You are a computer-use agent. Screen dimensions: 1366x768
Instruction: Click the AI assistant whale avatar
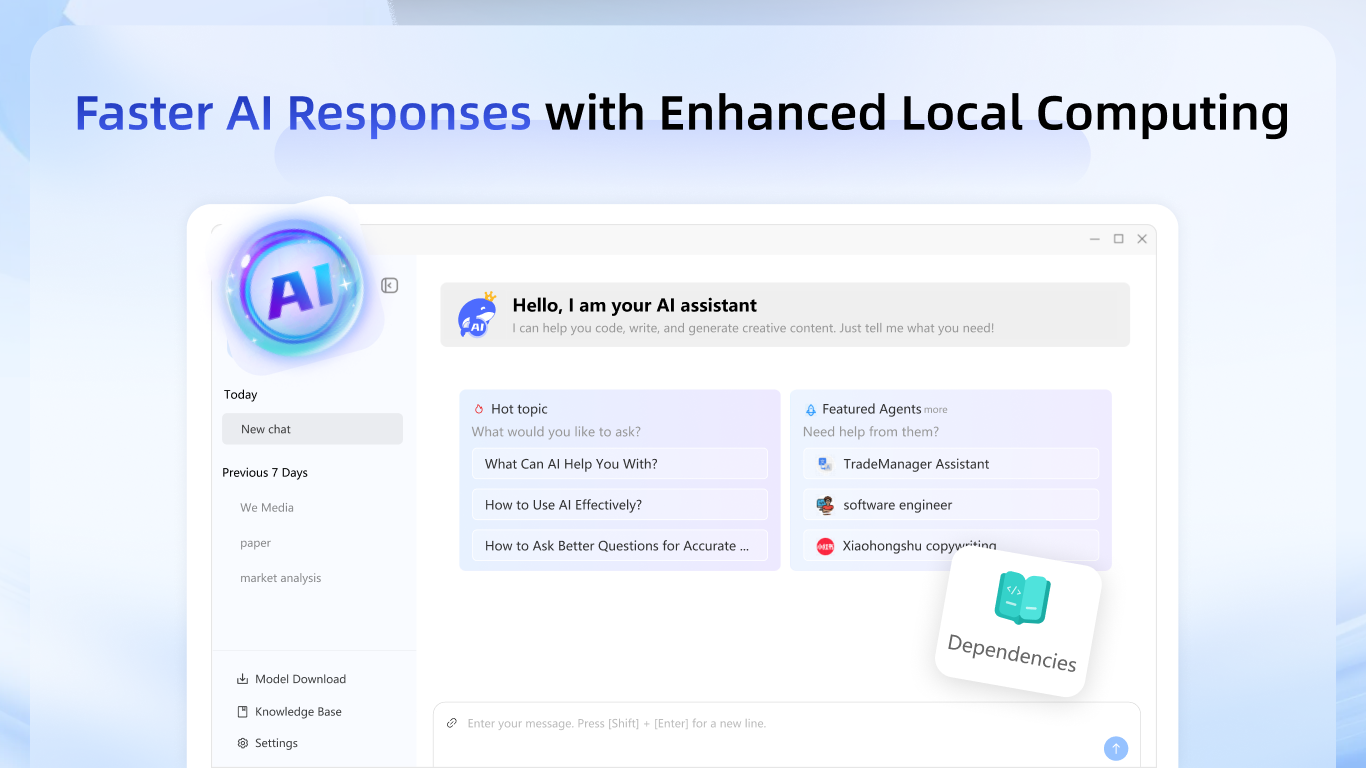477,314
